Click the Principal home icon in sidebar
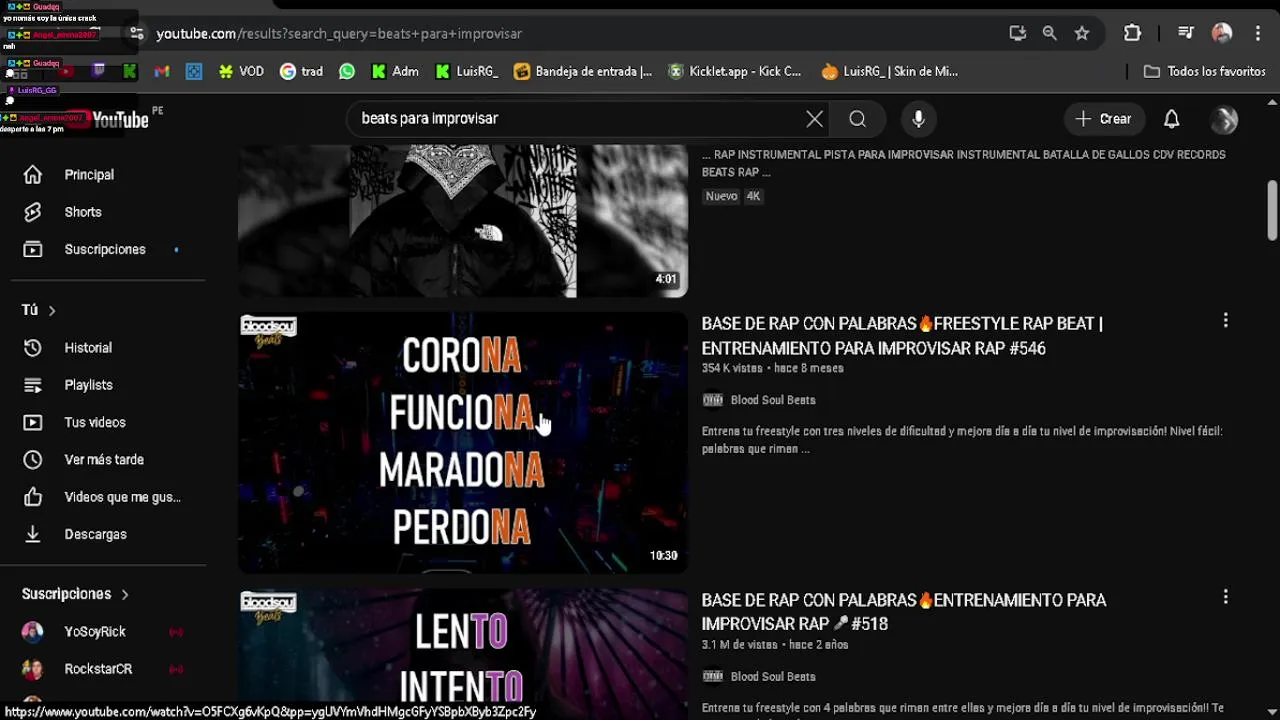The image size is (1280, 720). pyautogui.click(x=33, y=175)
